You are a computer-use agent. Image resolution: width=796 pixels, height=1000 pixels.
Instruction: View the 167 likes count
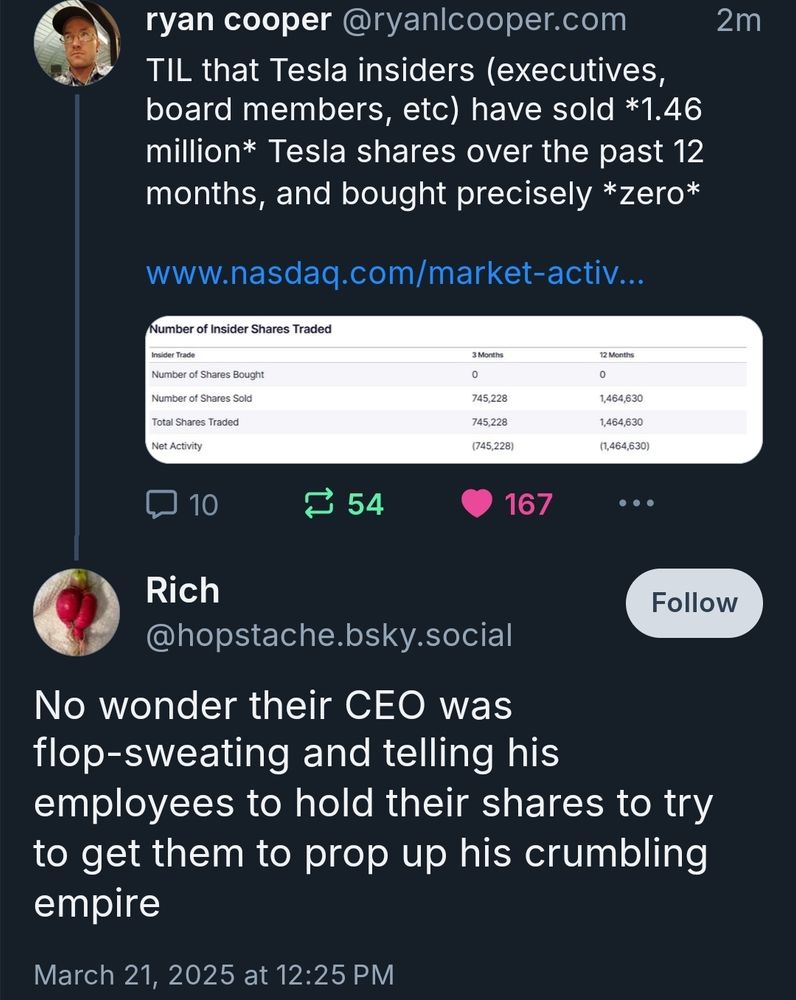click(x=528, y=504)
